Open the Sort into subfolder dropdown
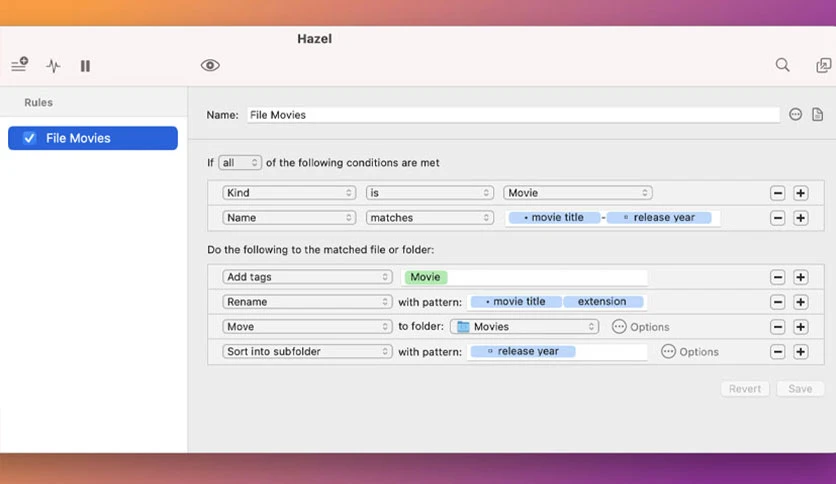The image size is (836, 484). click(x=307, y=351)
